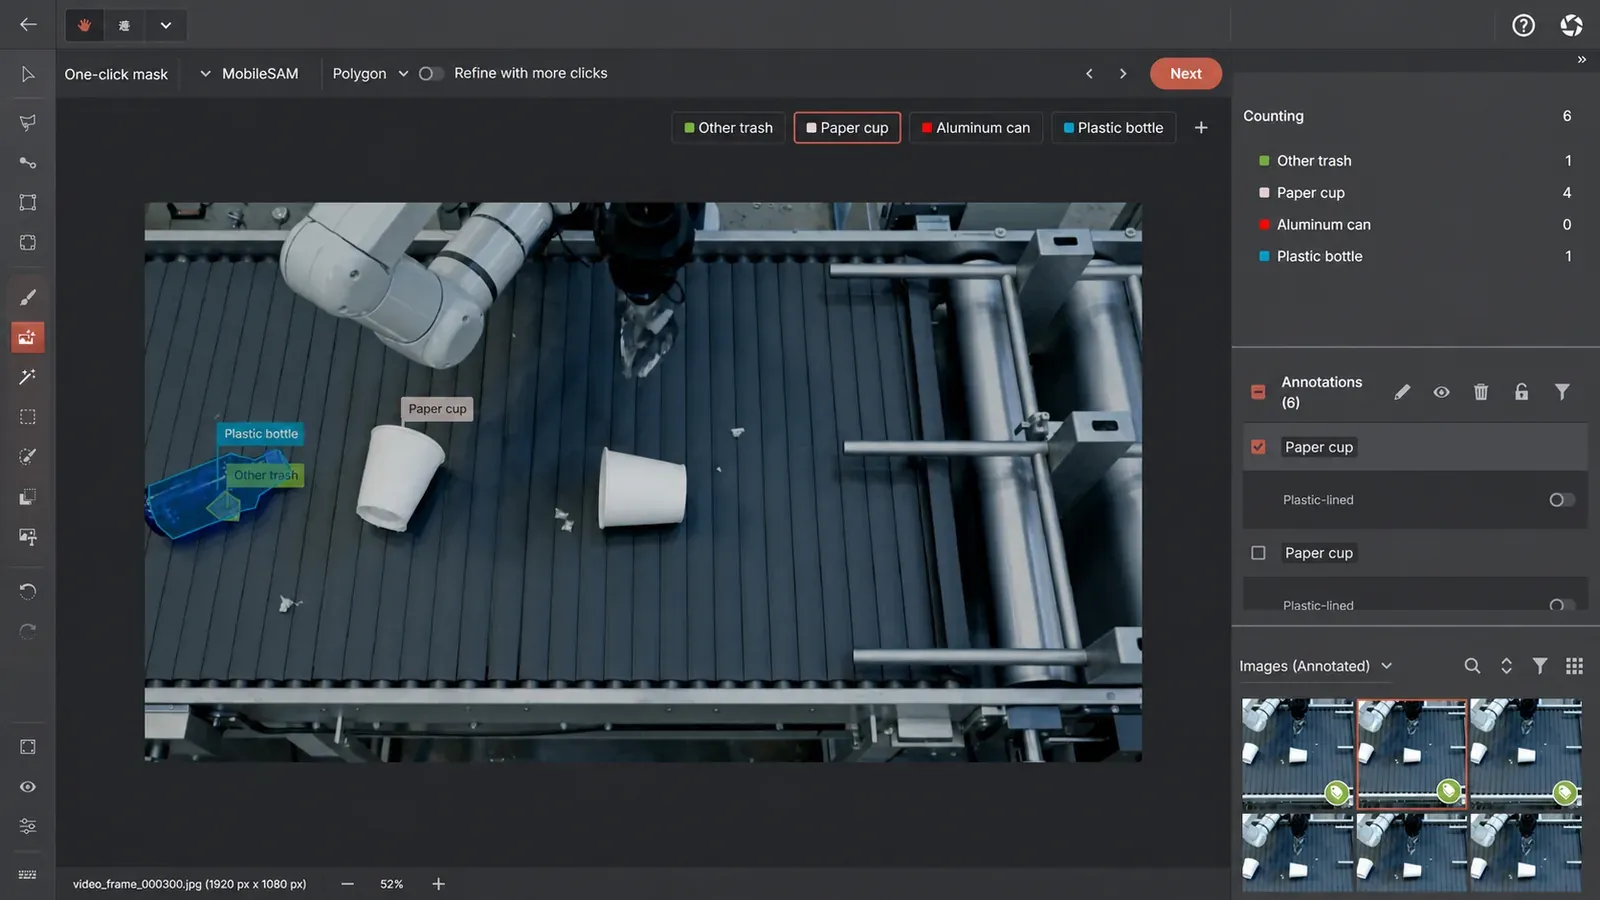Delete annotations with the trash icon

(1481, 392)
